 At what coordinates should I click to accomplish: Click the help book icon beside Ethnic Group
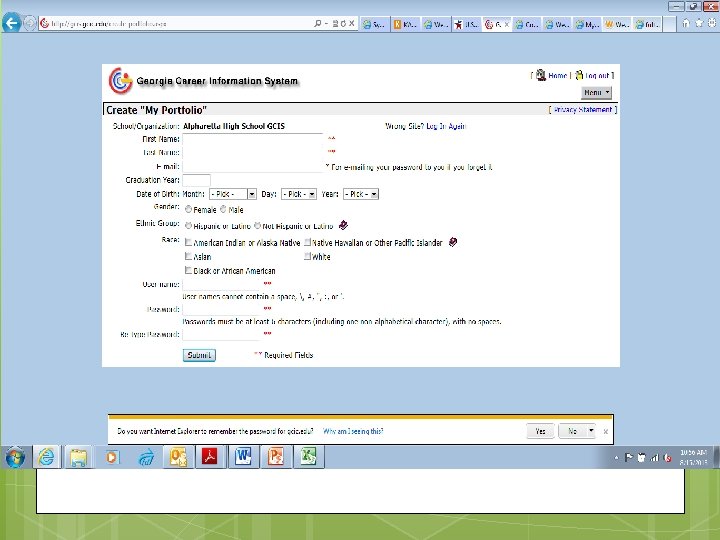click(x=343, y=225)
